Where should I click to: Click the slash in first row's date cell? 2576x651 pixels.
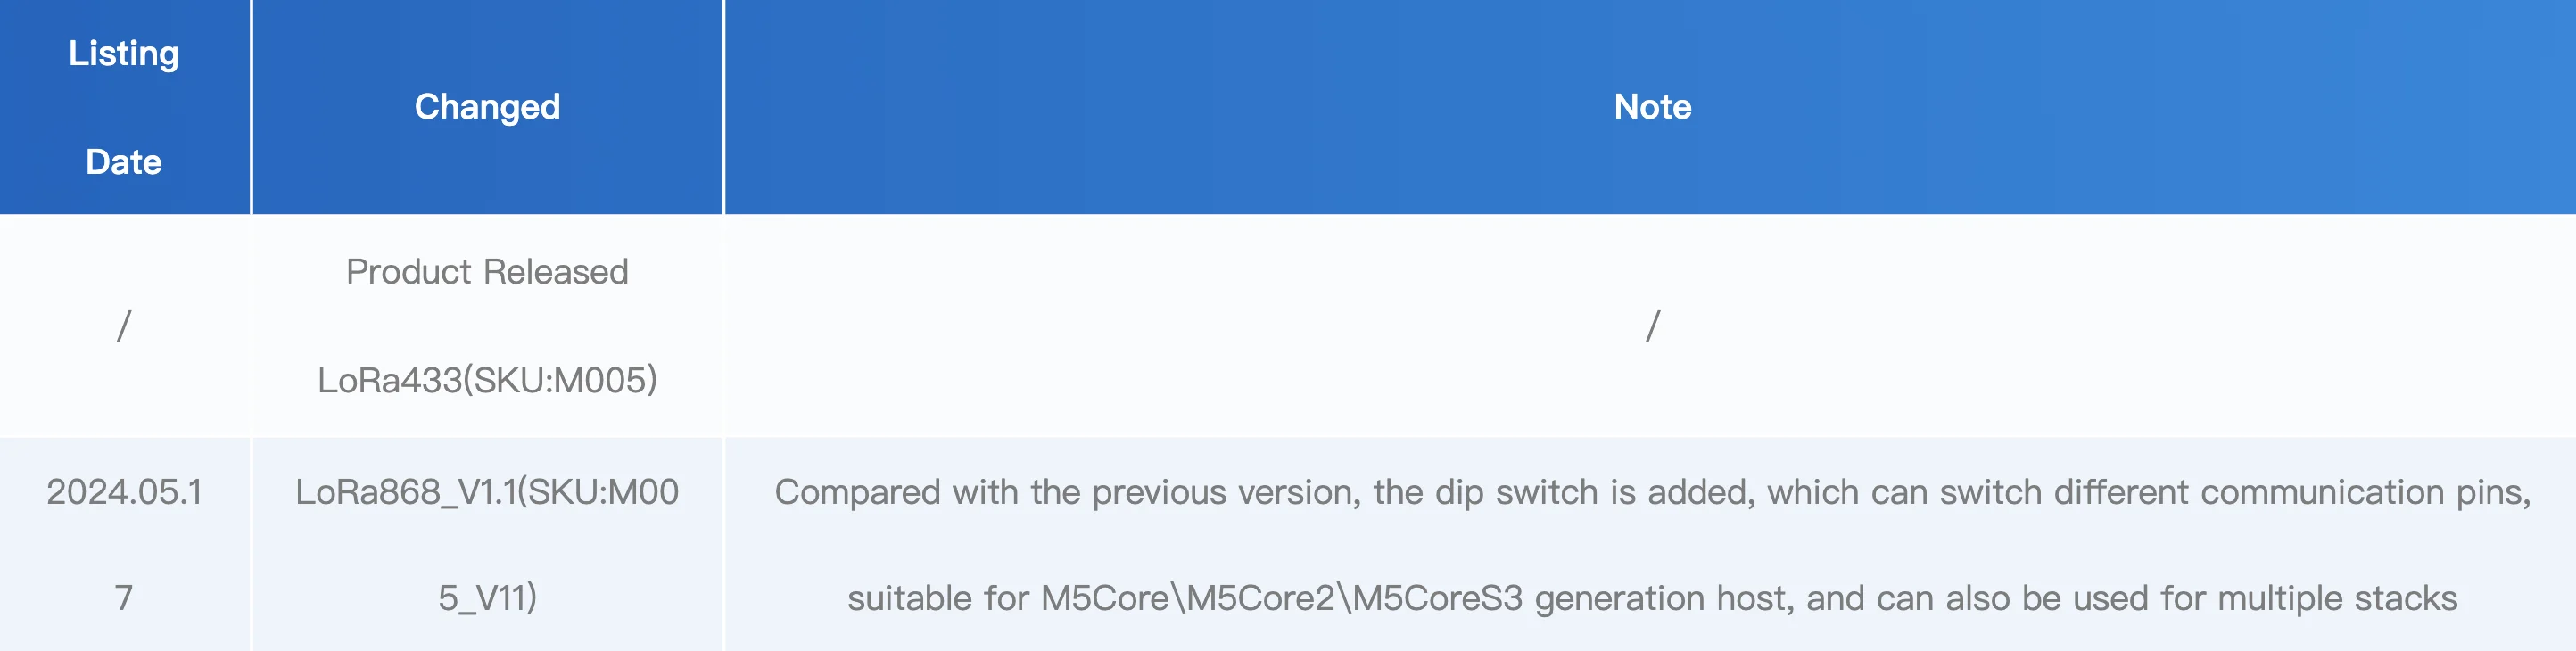pyautogui.click(x=124, y=326)
